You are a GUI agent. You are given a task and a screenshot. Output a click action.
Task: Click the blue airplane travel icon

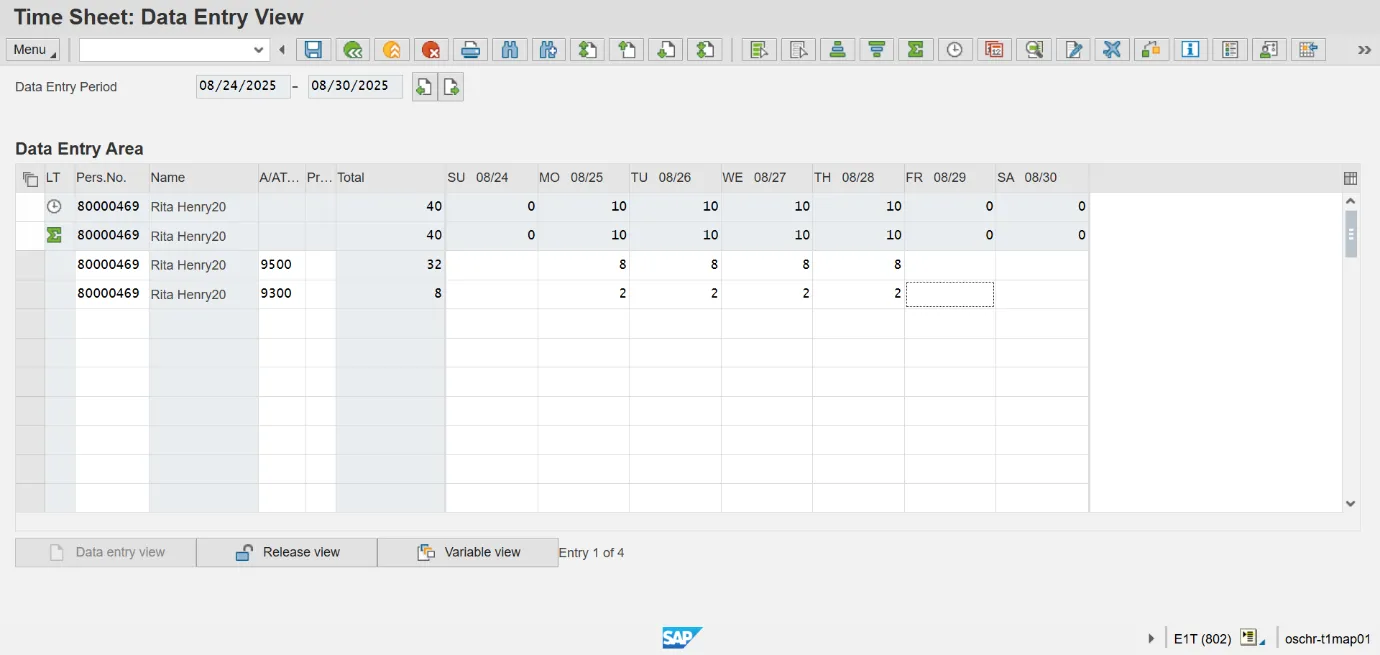1112,49
